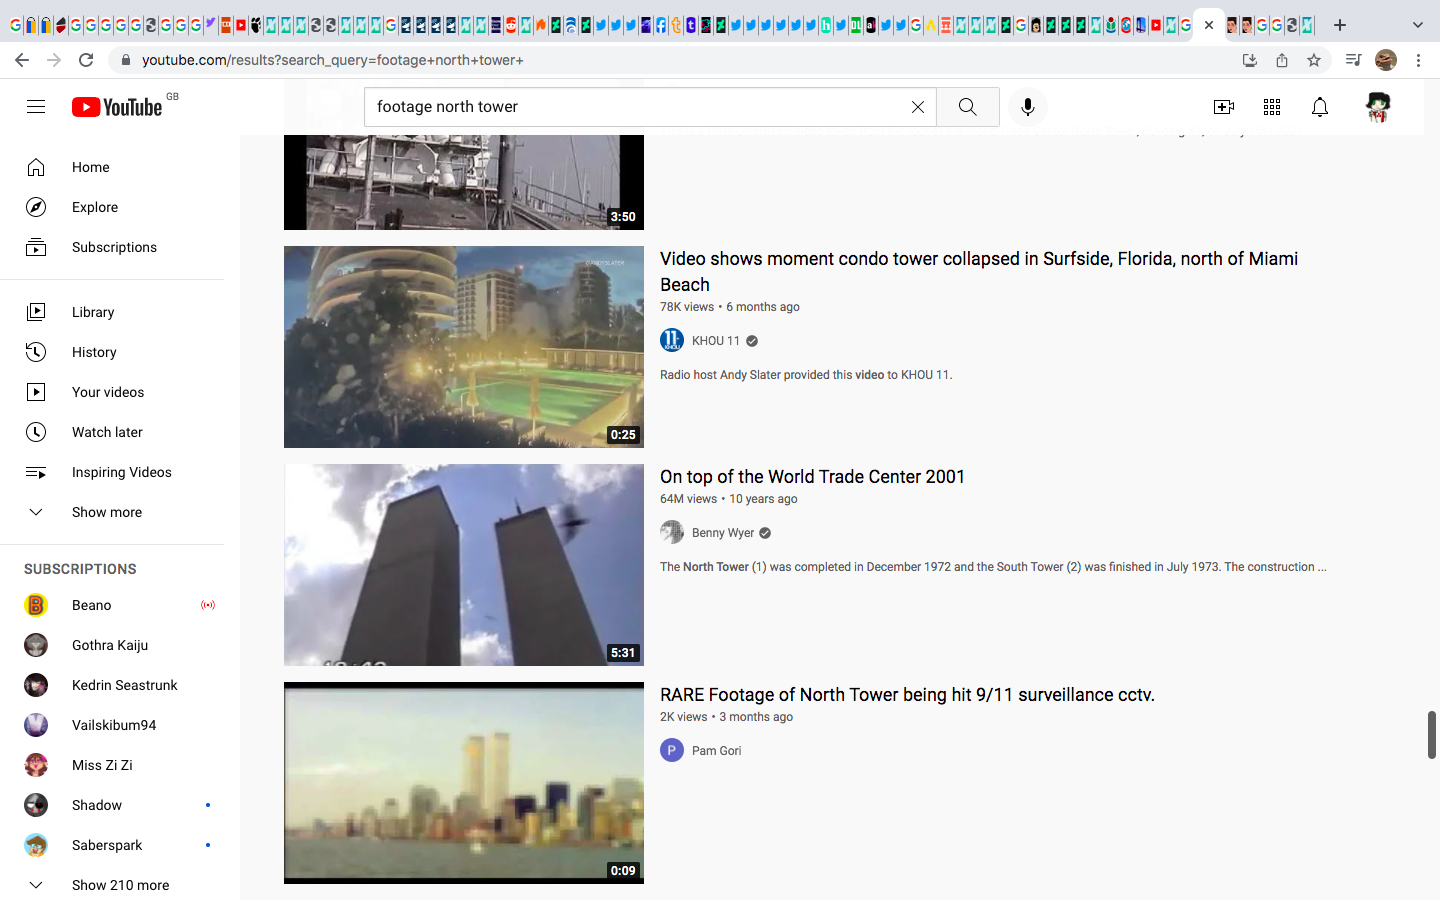Open Inspiring Videos playlist
The width and height of the screenshot is (1440, 900).
point(112,472)
